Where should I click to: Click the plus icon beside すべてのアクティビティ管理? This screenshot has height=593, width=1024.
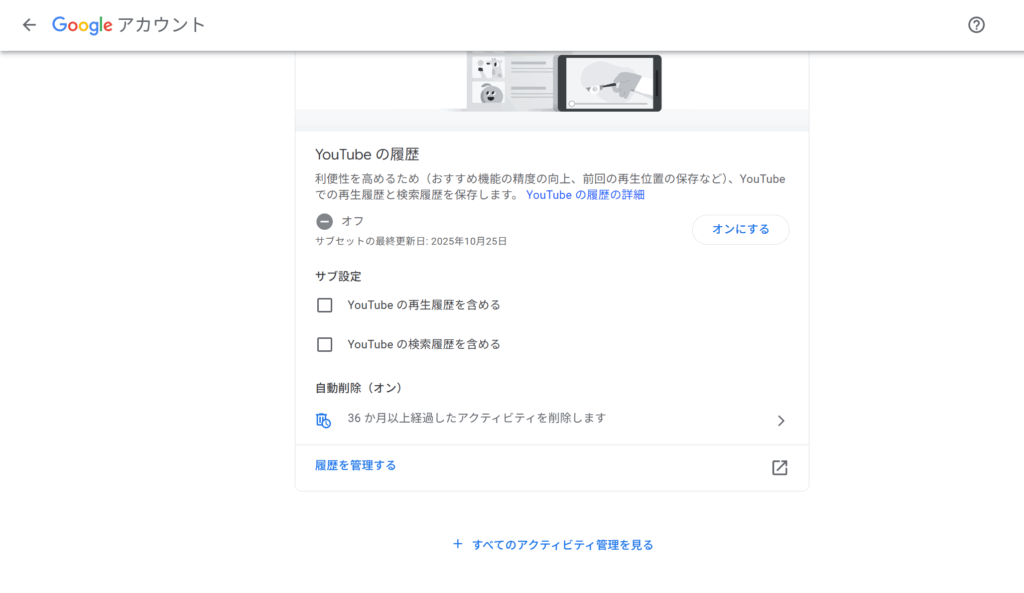pos(458,544)
